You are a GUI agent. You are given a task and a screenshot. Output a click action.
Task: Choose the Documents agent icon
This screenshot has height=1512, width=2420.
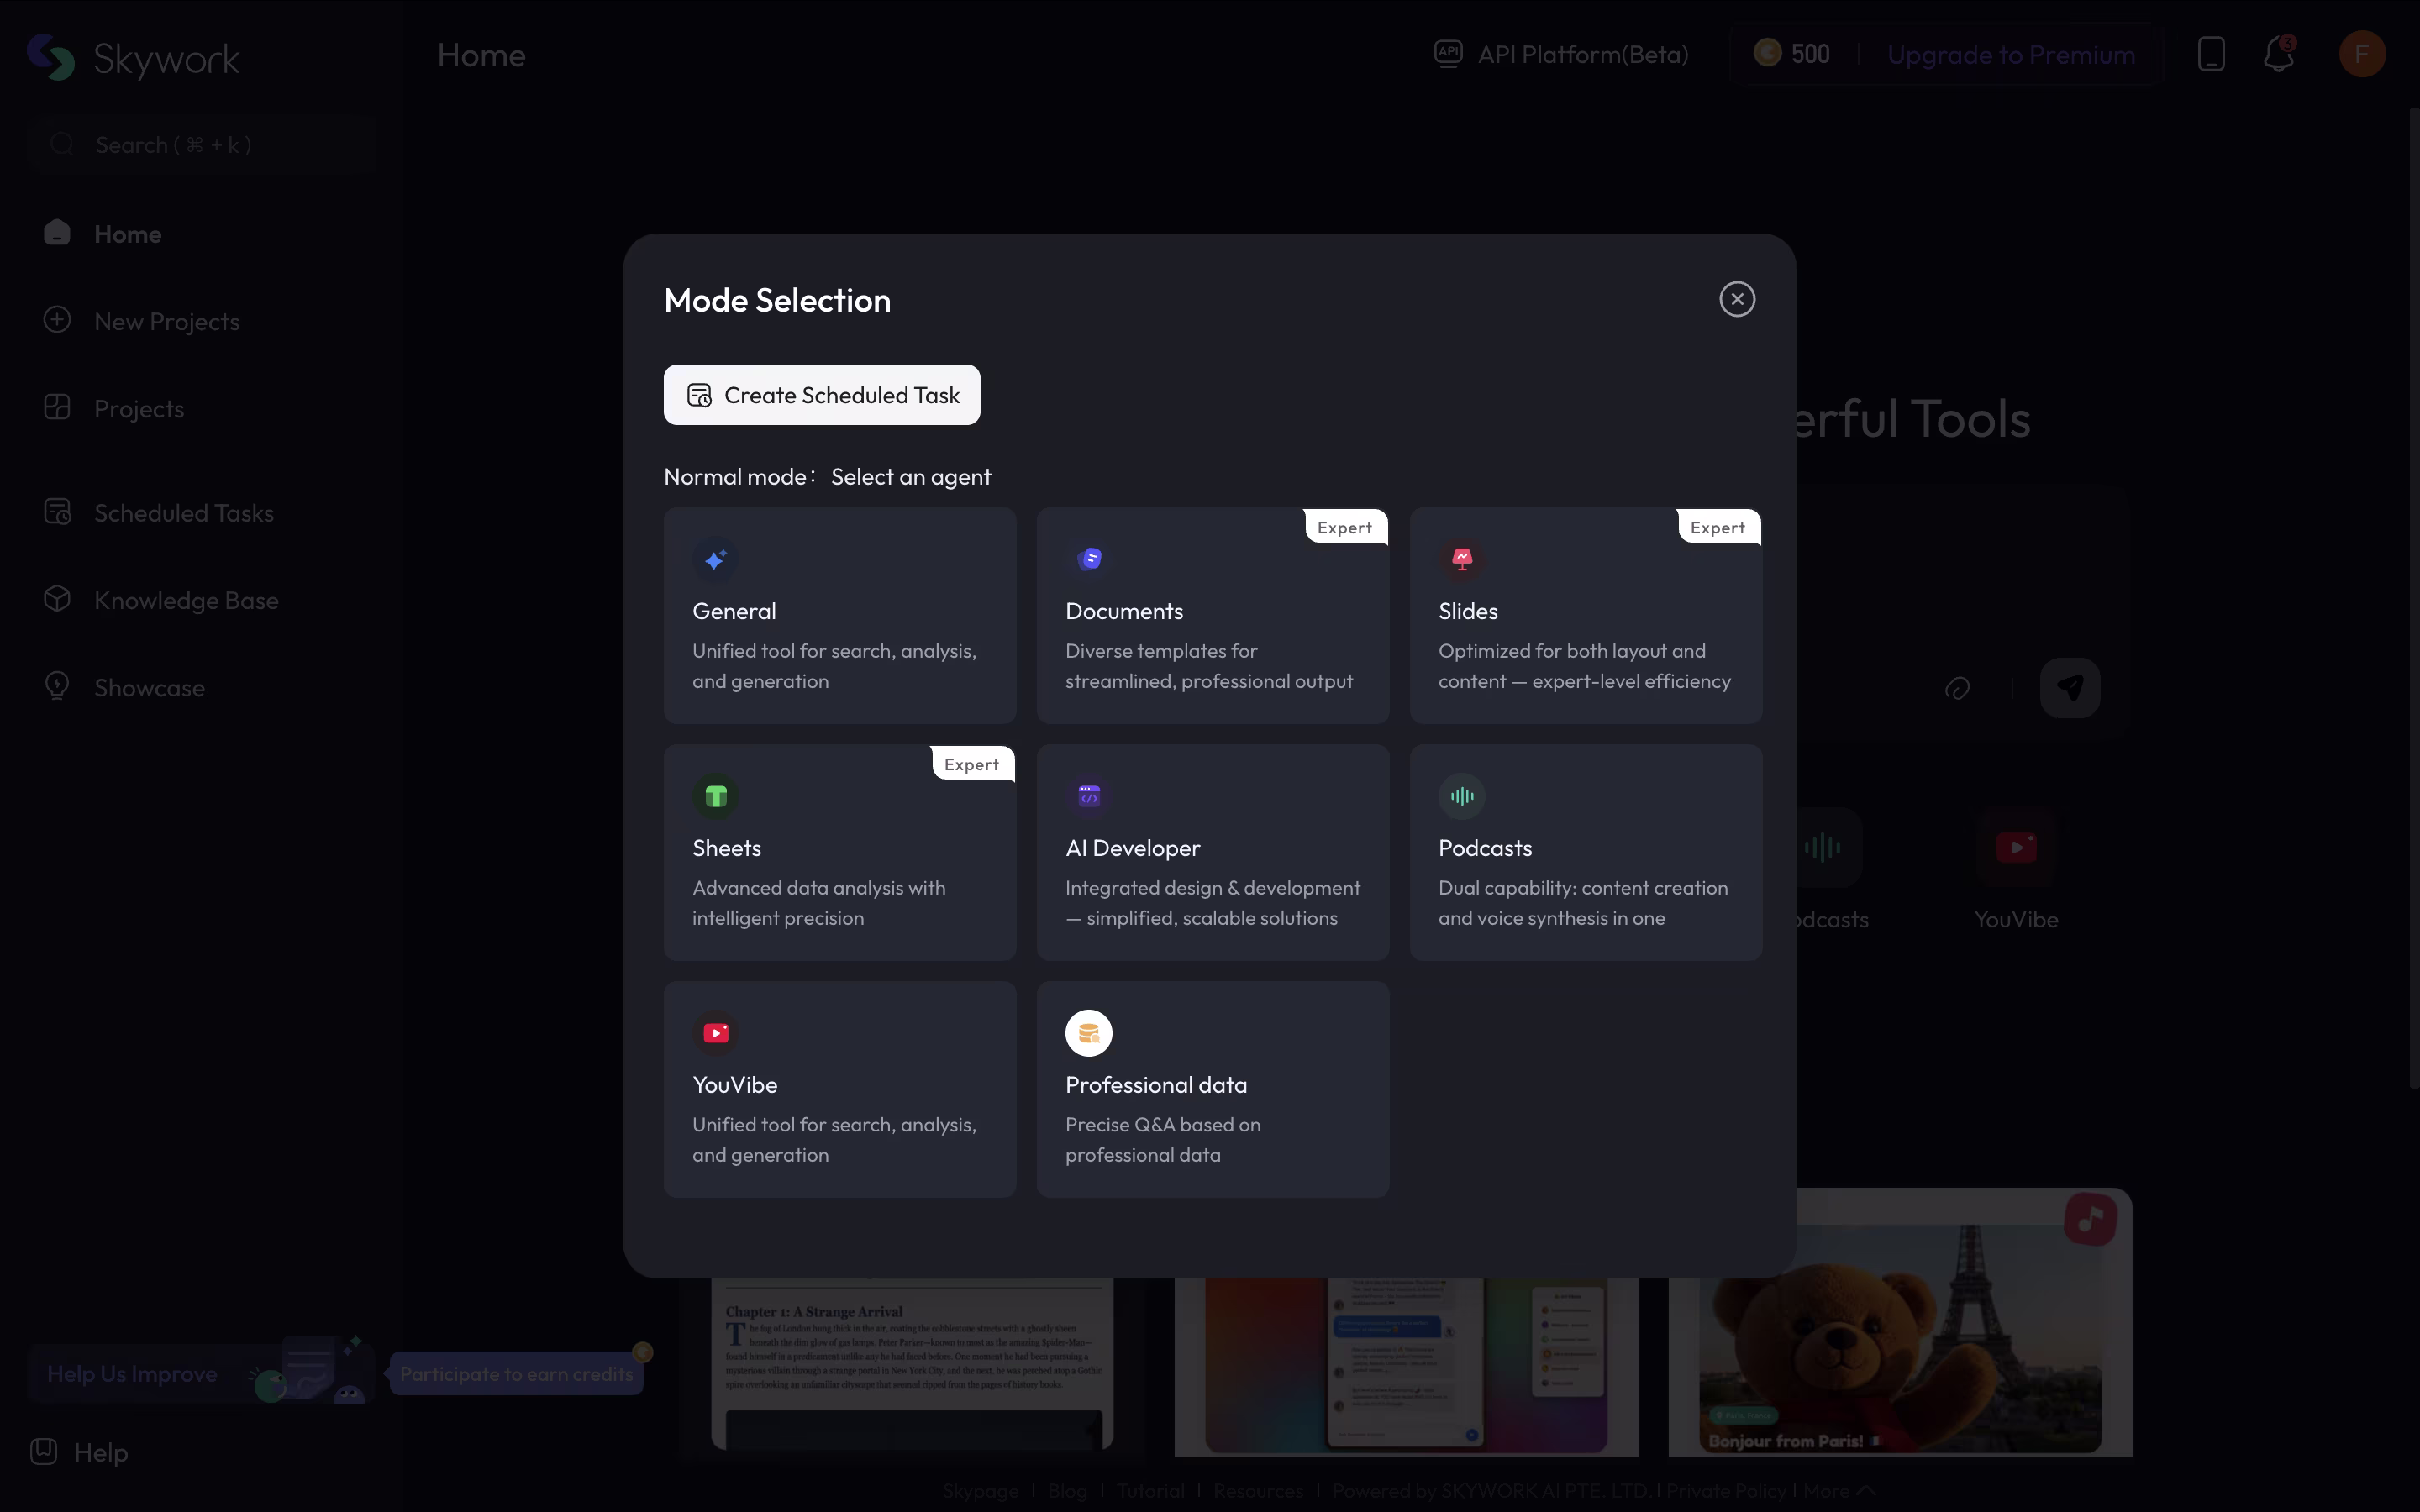point(1089,559)
